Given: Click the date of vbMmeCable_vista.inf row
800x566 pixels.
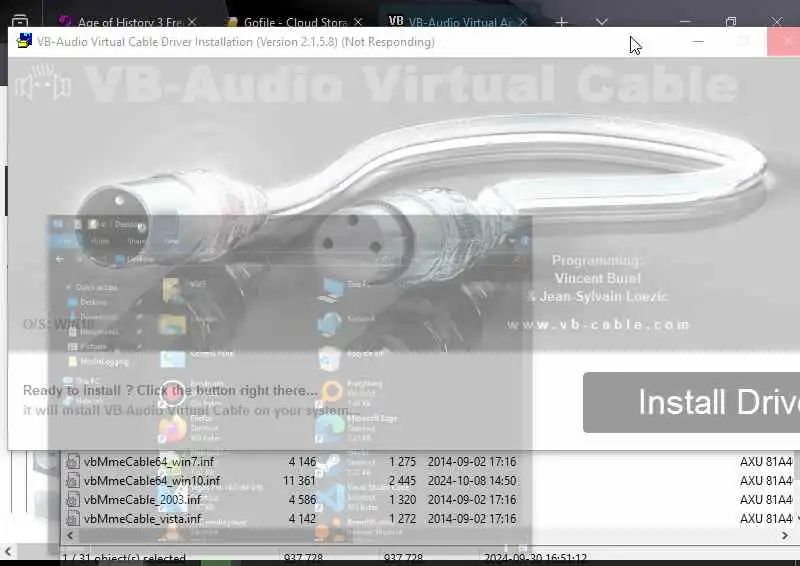Looking at the screenshot, I should [472, 519].
